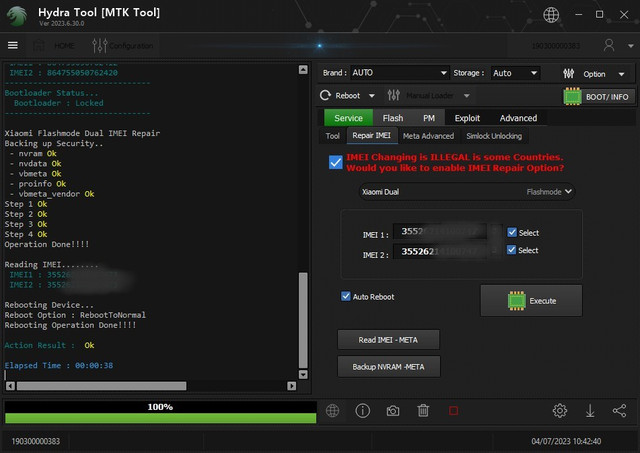Open the user account icon
The width and height of the screenshot is (640, 453).
(x=609, y=45)
